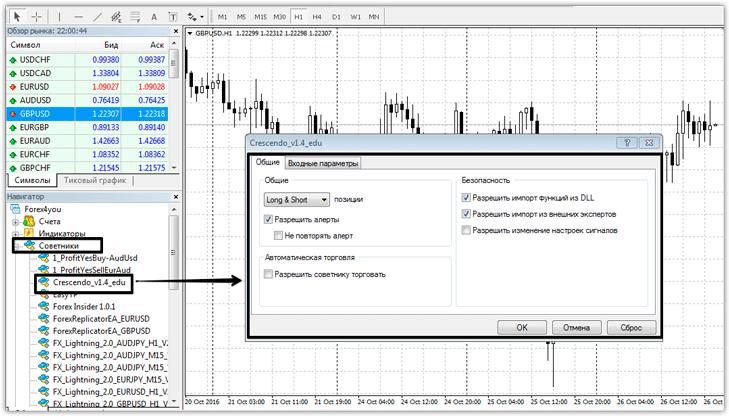729x416 pixels.
Task: Expand the Индикаторы tree node
Action: (17, 232)
